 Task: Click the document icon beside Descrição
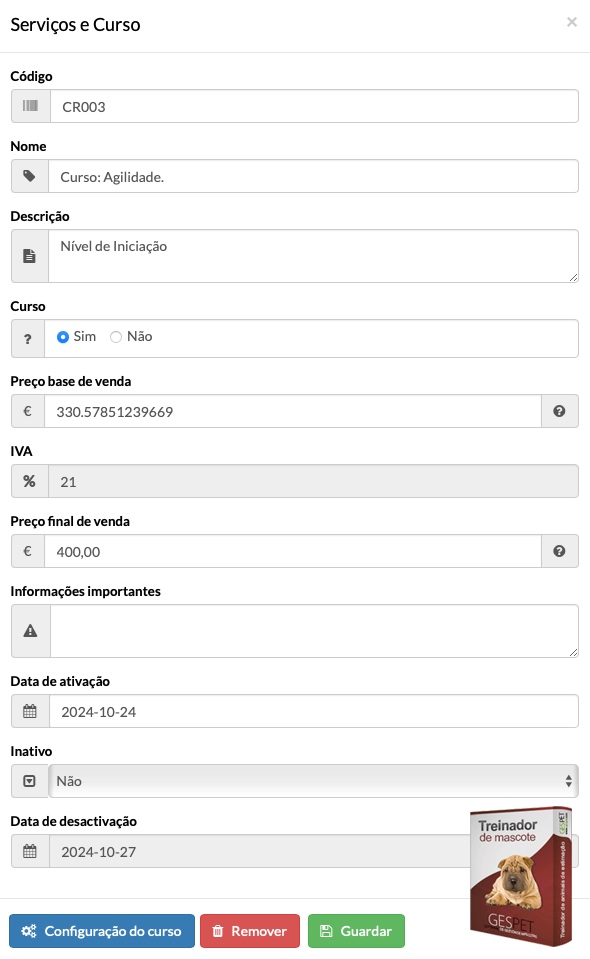tap(29, 256)
